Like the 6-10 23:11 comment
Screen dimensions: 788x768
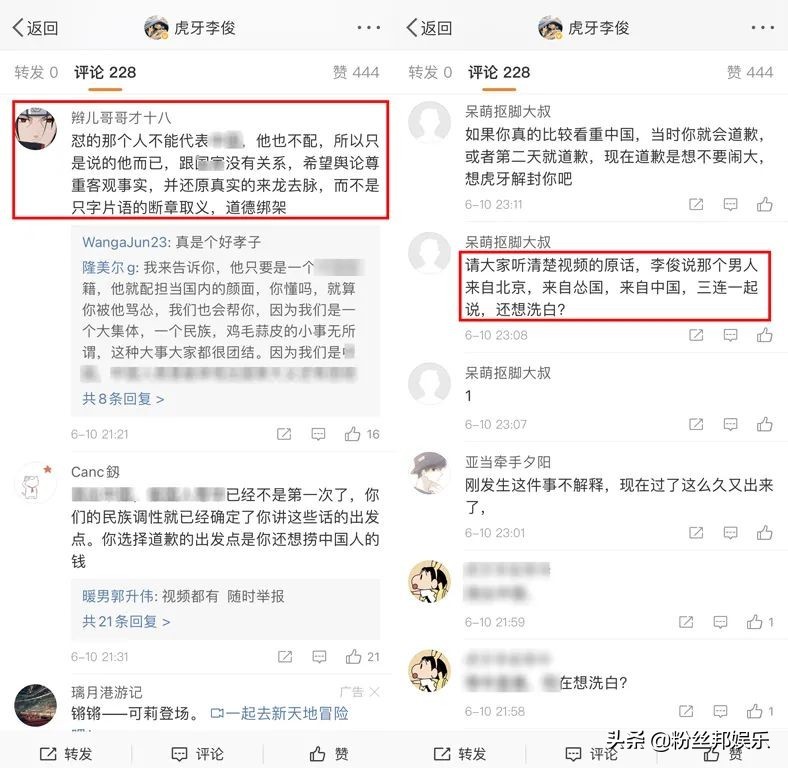pos(764,204)
